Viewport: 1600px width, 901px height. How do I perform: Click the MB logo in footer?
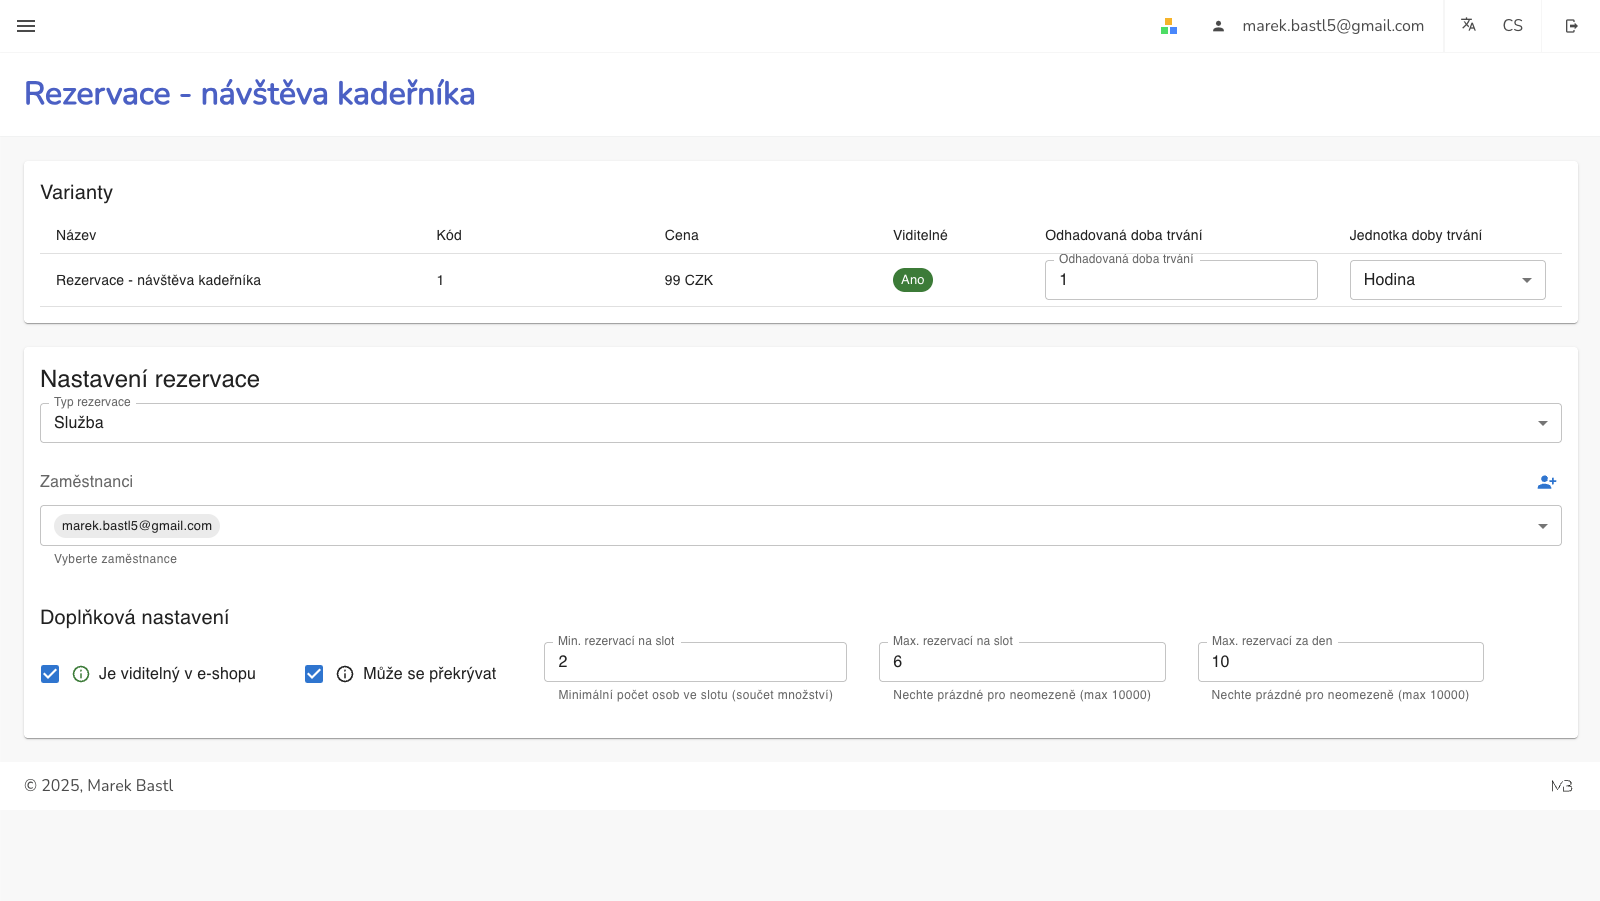click(x=1561, y=786)
